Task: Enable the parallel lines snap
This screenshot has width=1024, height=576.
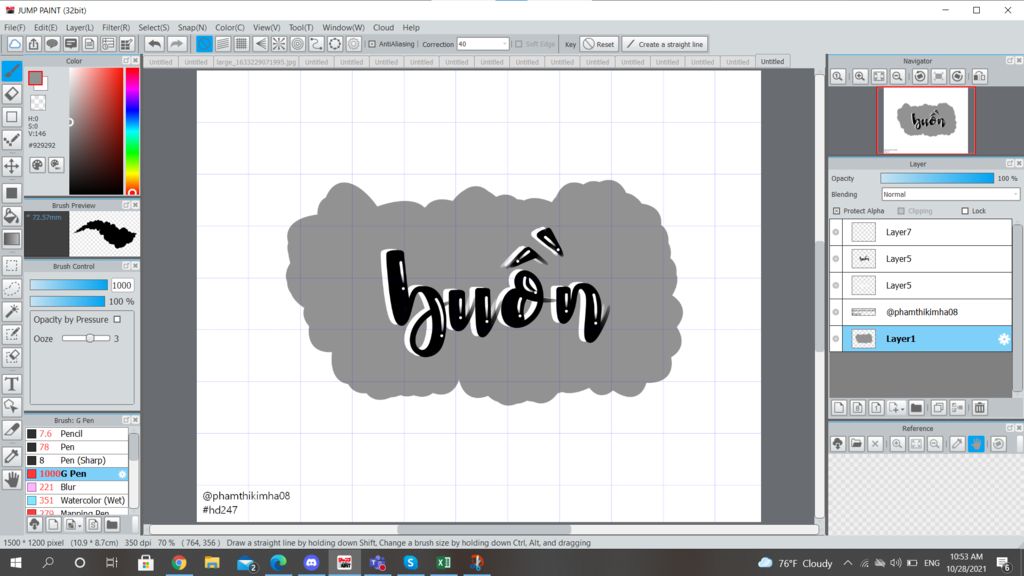Action: click(223, 44)
